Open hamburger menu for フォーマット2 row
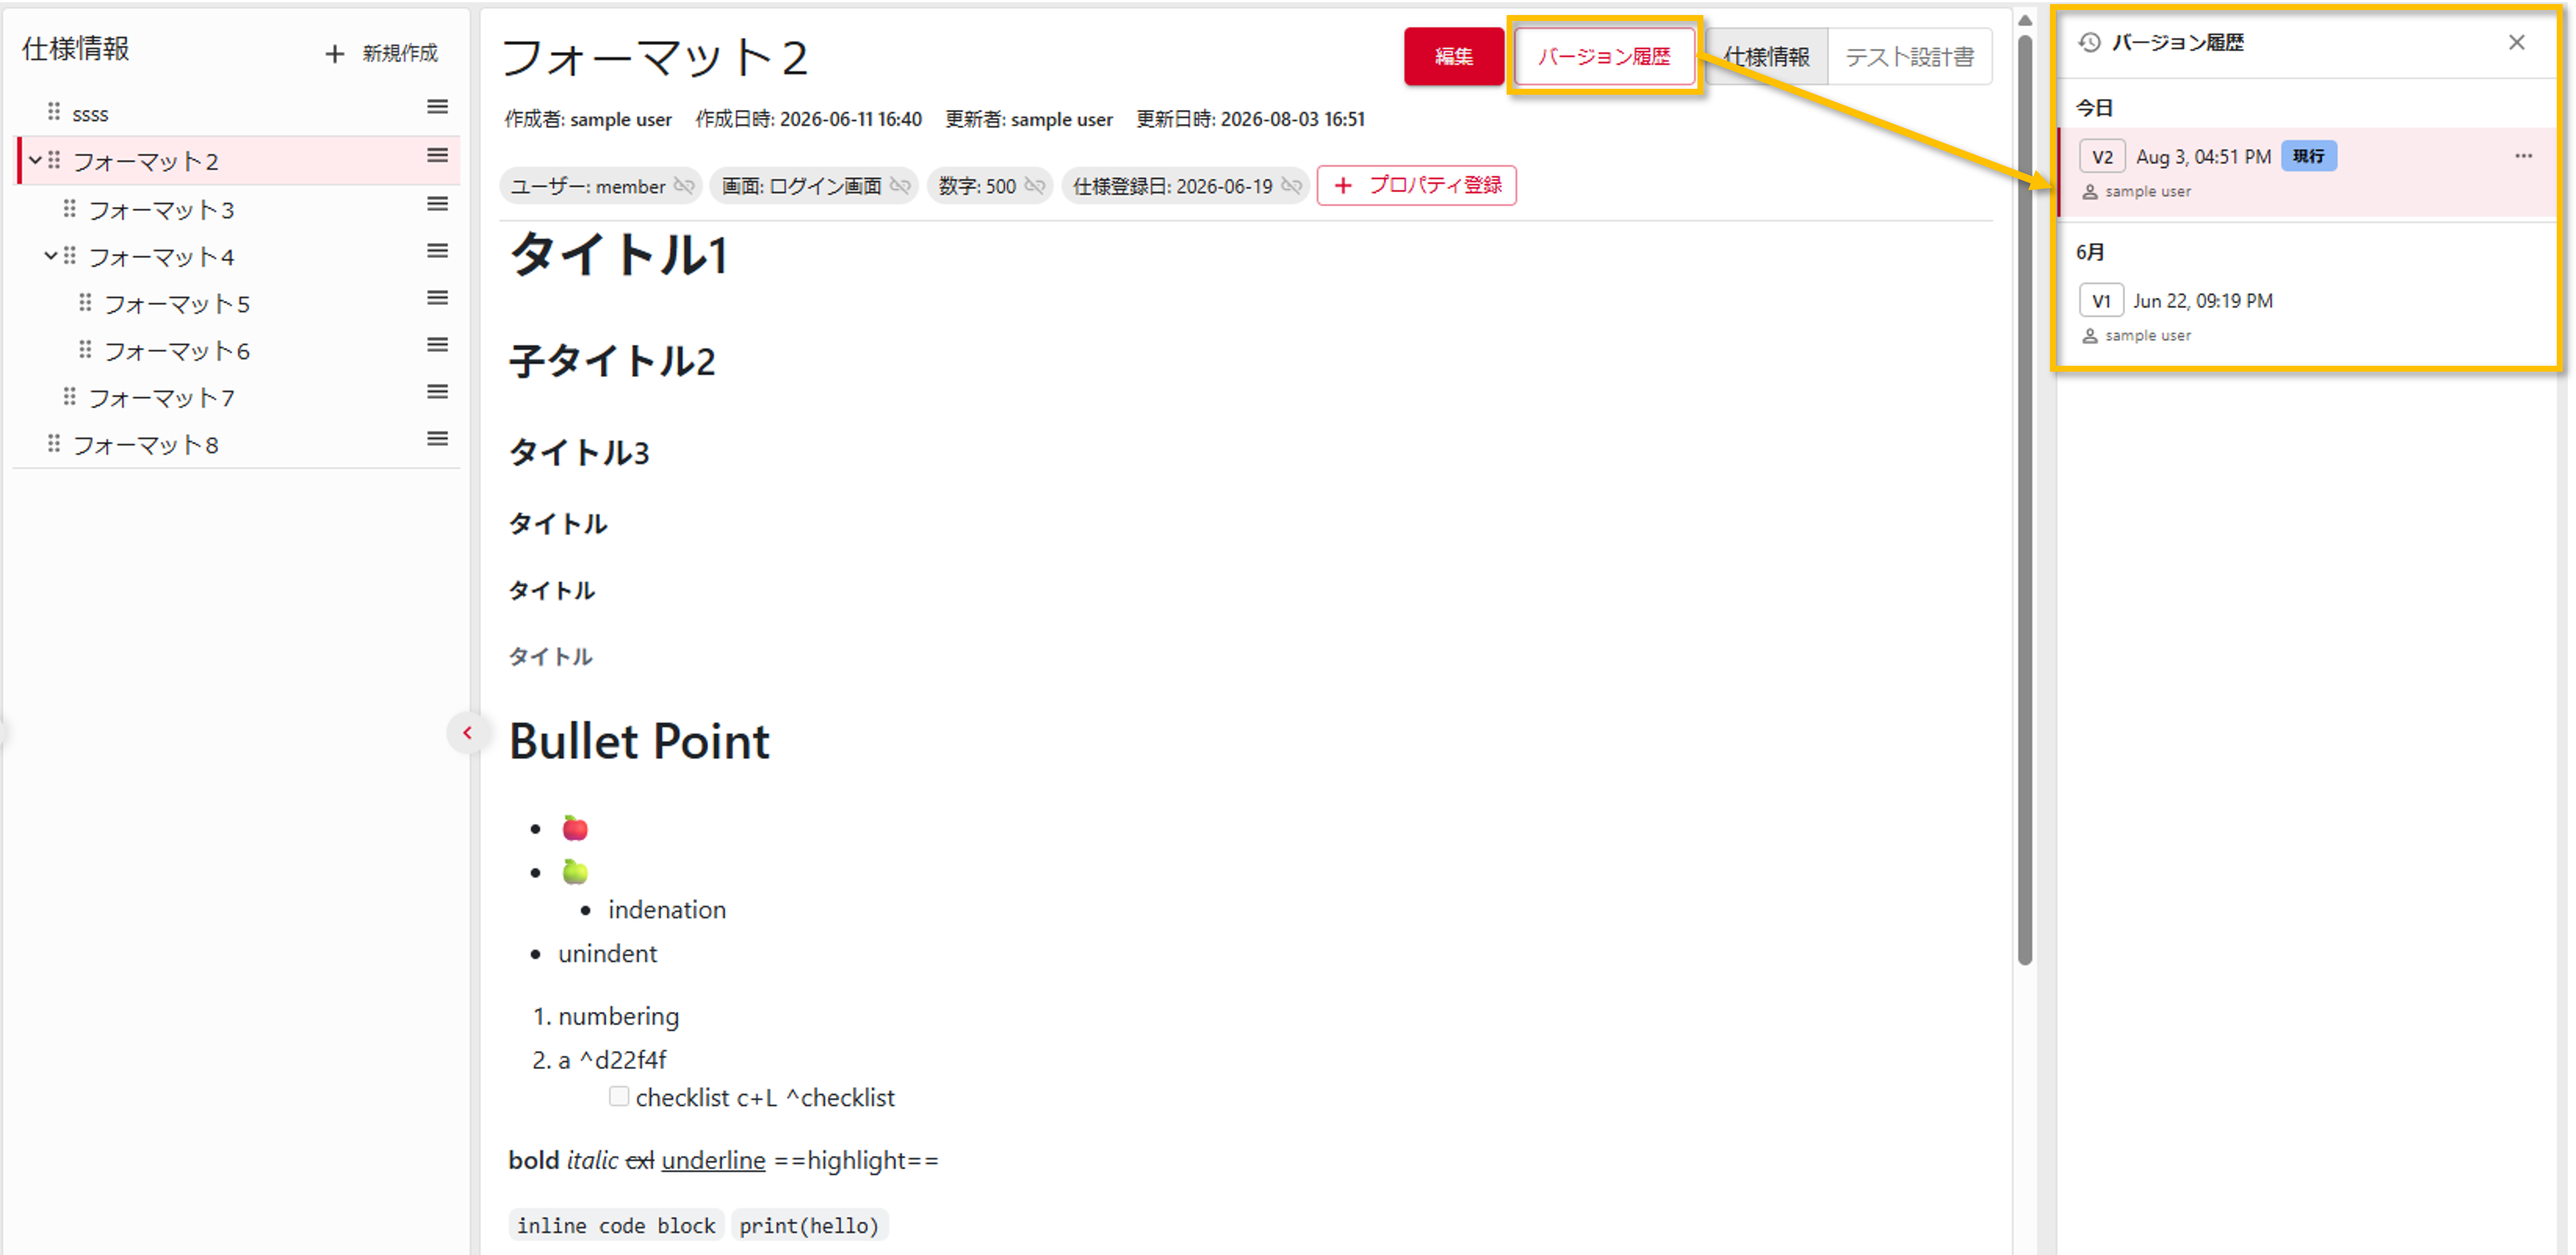2576x1255 pixels. tap(437, 155)
